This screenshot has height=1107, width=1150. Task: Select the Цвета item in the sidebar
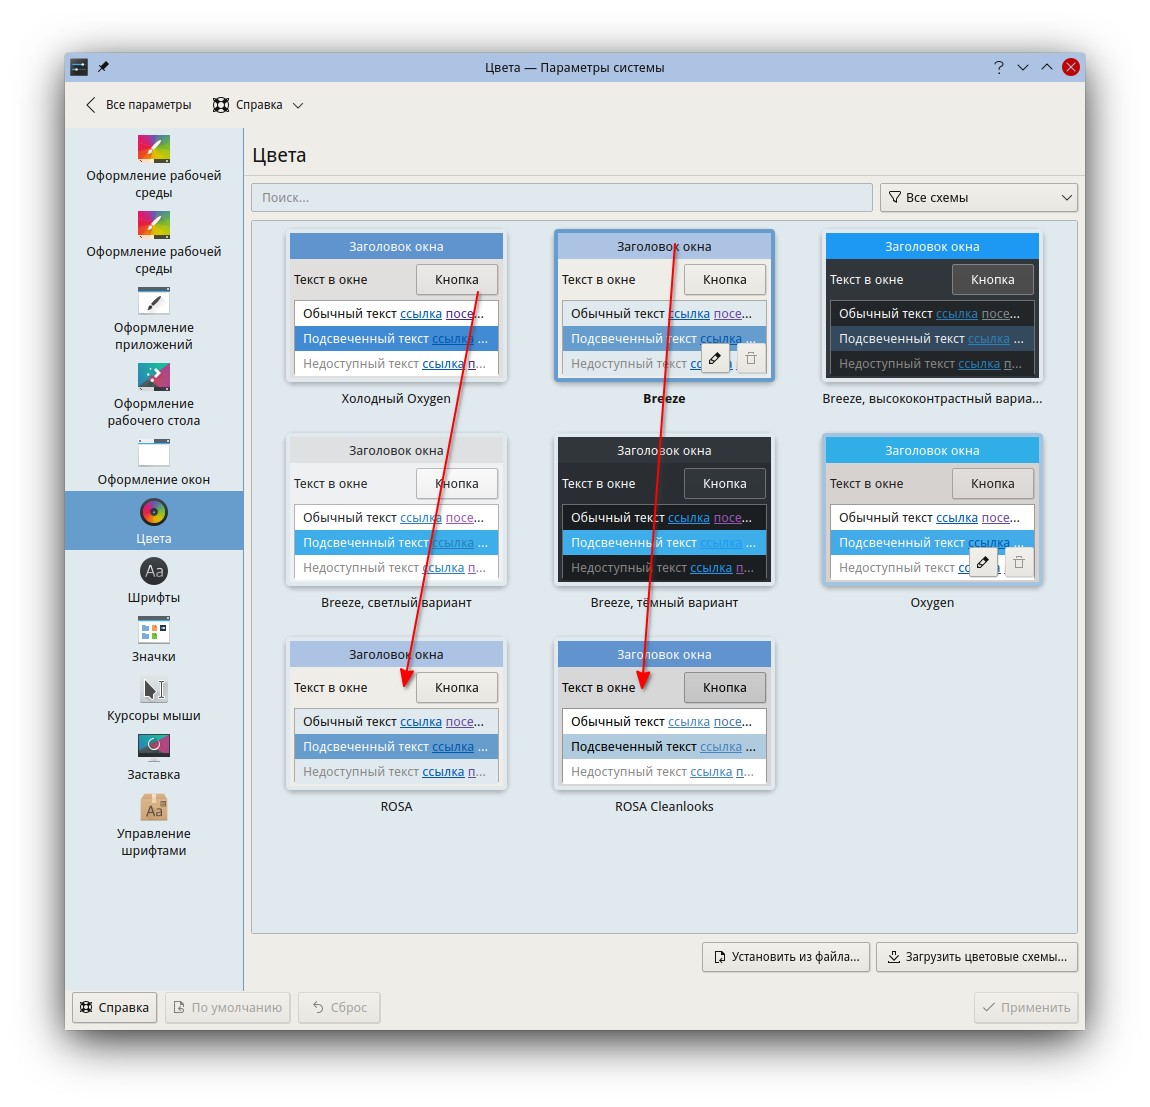pos(153,520)
